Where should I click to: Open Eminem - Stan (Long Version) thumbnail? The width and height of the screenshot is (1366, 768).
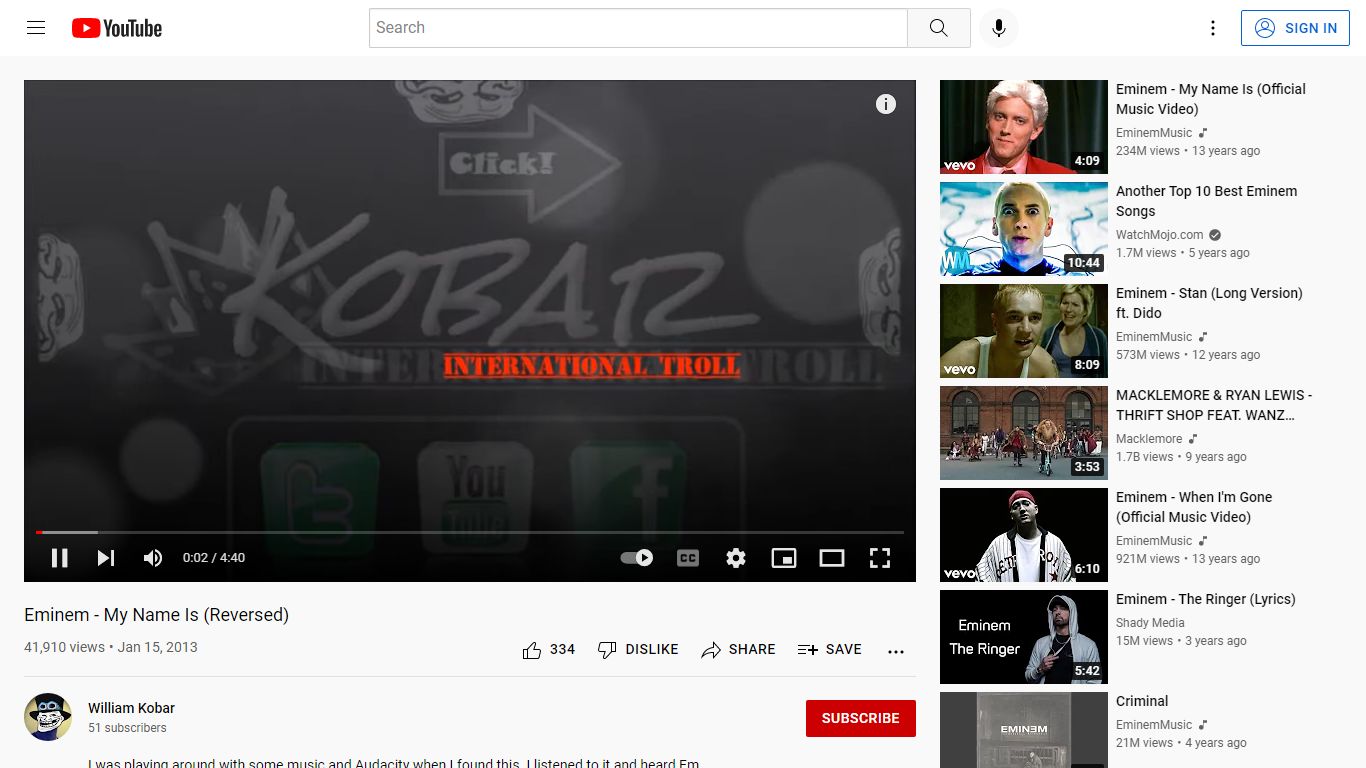pos(1024,331)
